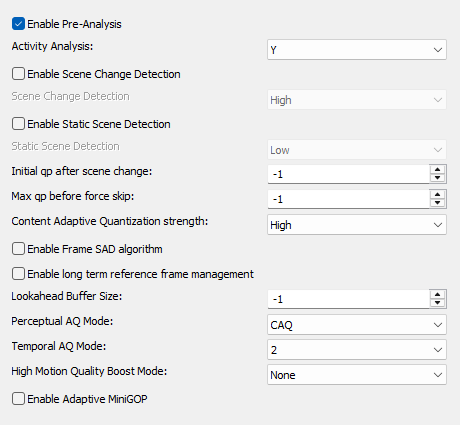Enable Static Scene Detection checkbox
460x425 pixels.
point(18,124)
